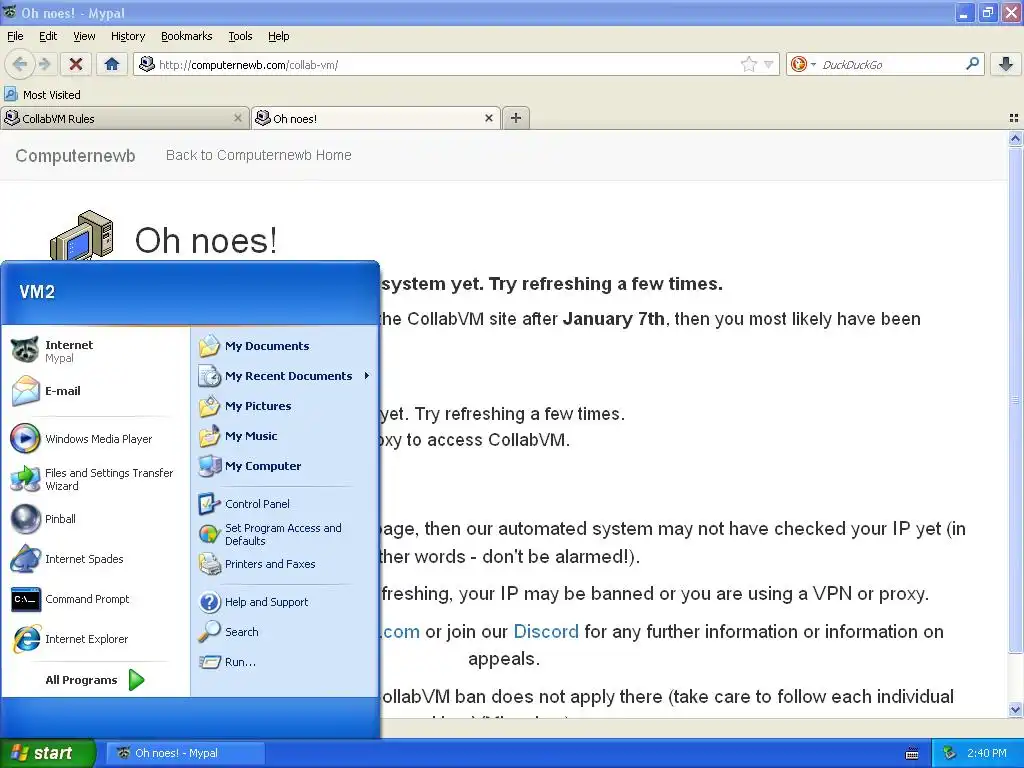Click the browser Back arrow button
The height and width of the screenshot is (768, 1024).
[x=20, y=64]
